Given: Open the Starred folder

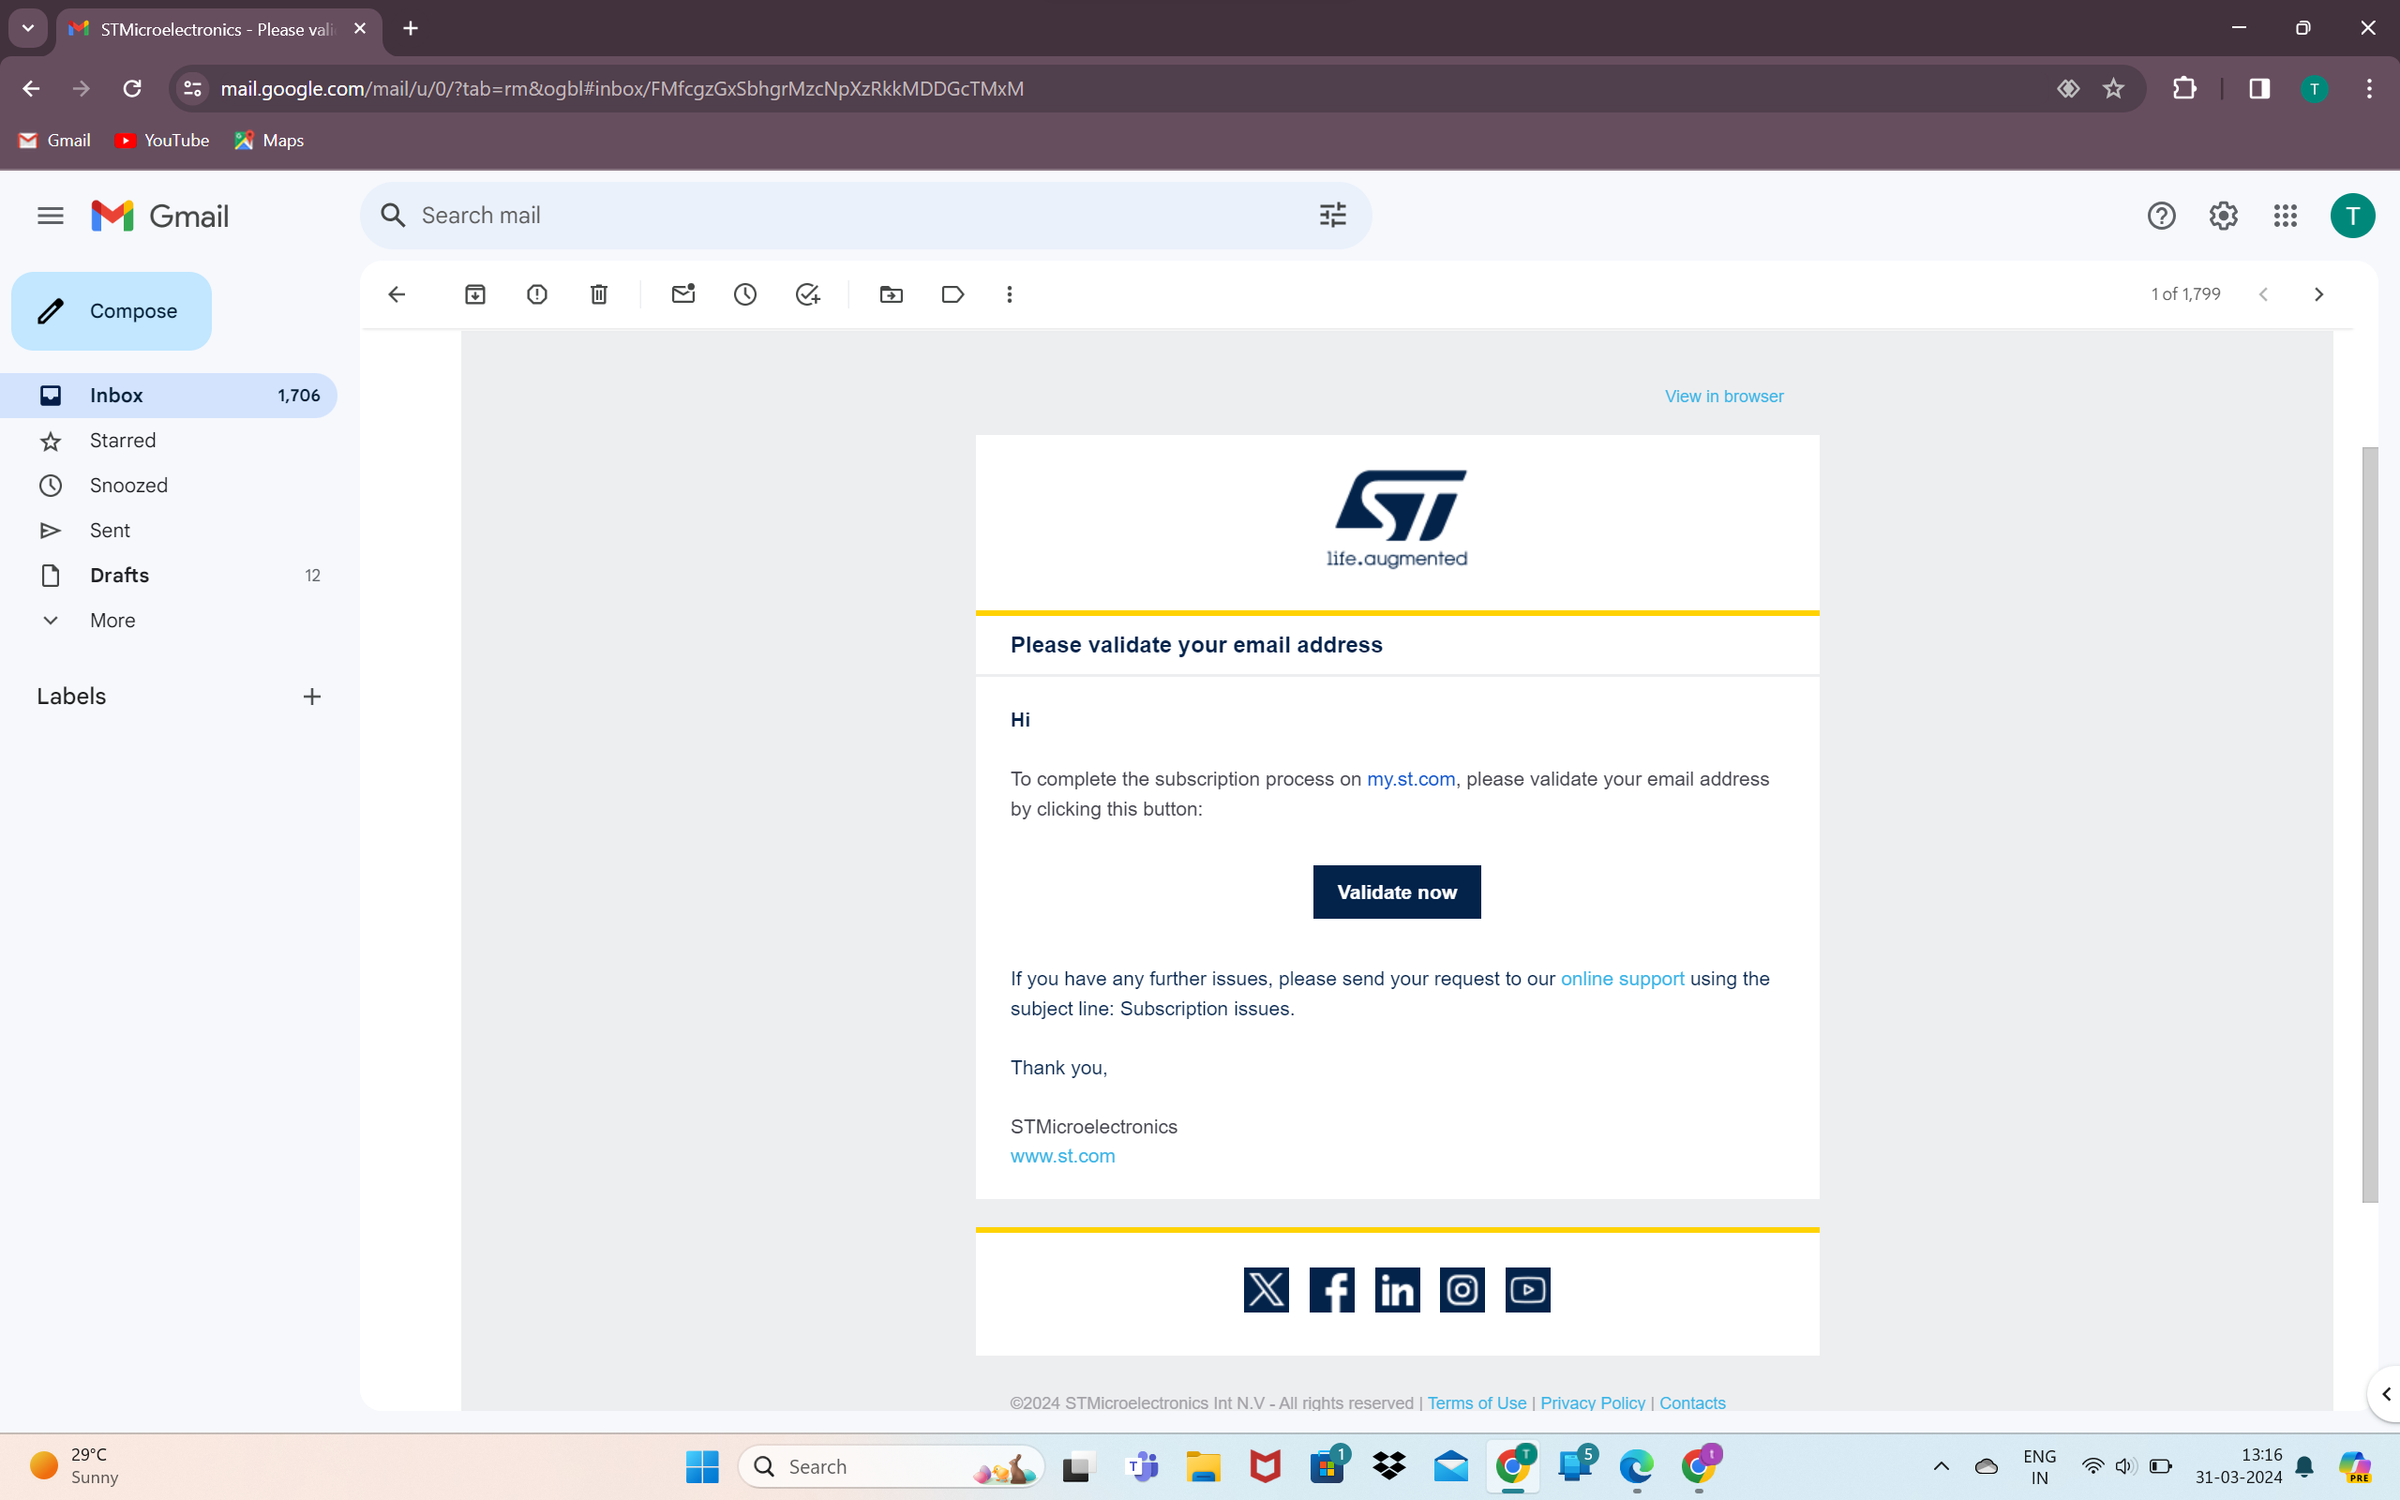Looking at the screenshot, I should click(123, 440).
